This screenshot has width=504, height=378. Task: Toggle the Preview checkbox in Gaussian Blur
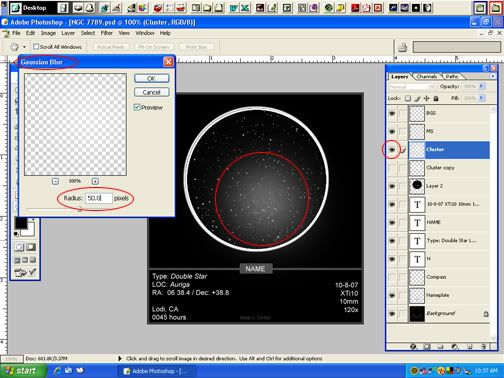click(x=137, y=107)
